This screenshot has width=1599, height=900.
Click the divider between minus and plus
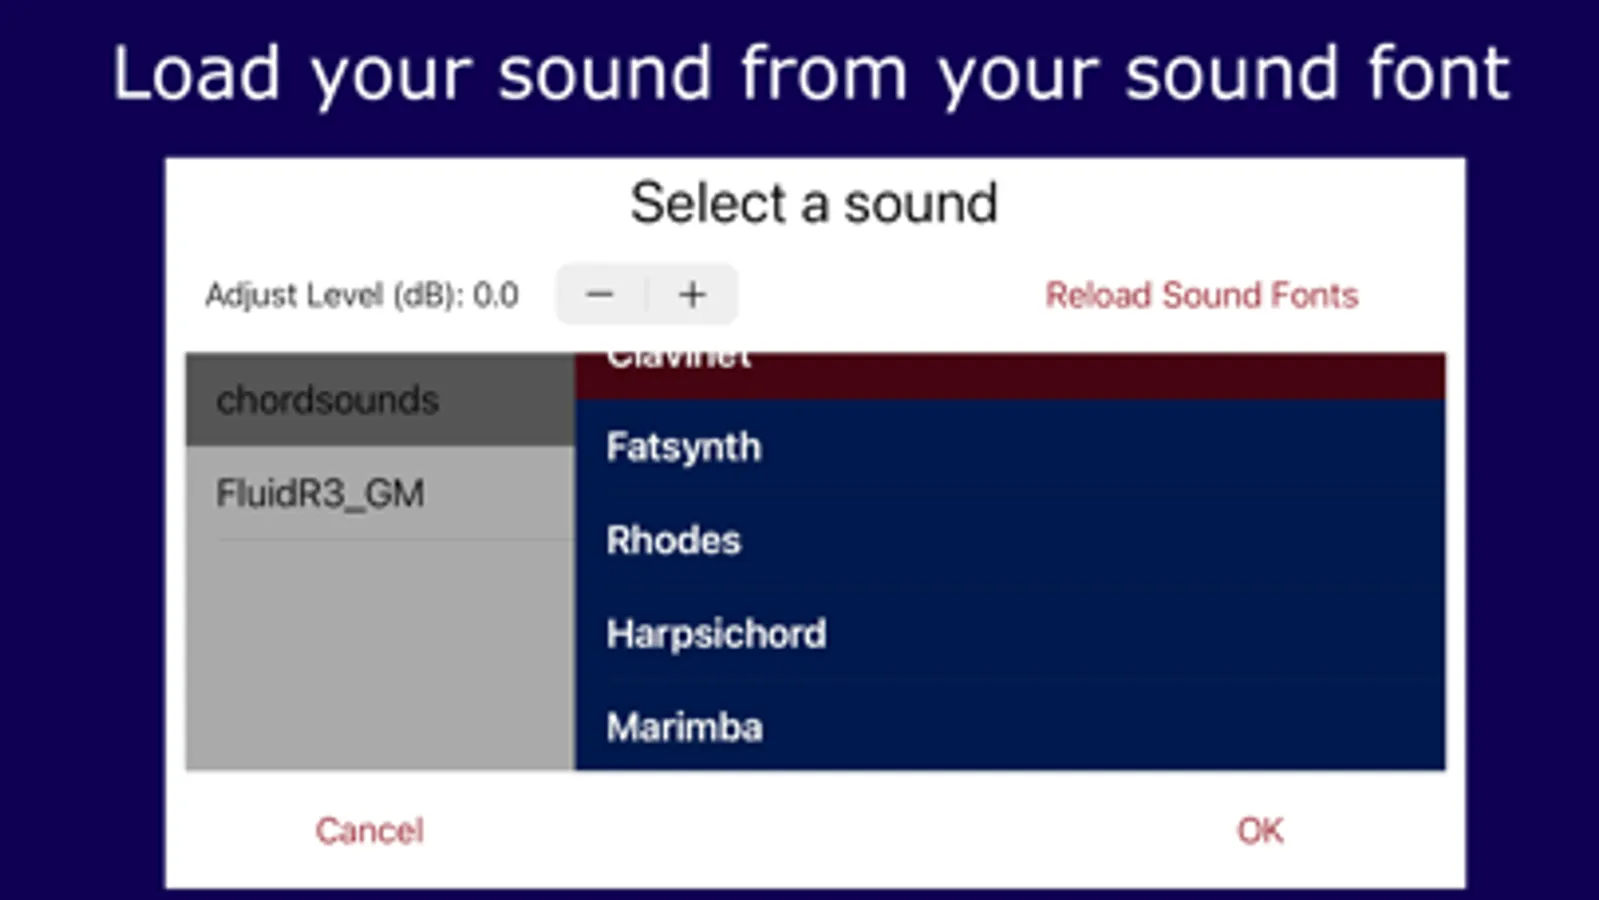coord(647,295)
